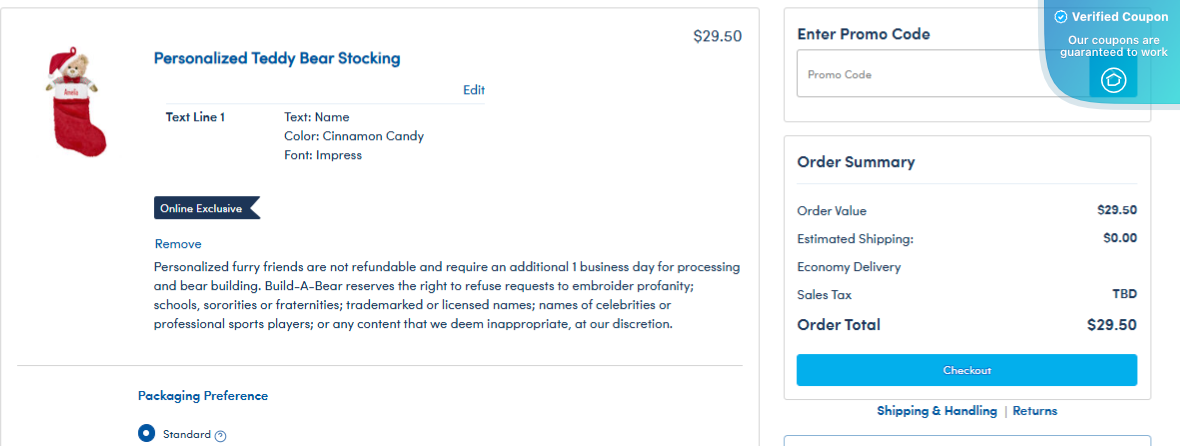Edit the stocking personalization details

(x=474, y=90)
